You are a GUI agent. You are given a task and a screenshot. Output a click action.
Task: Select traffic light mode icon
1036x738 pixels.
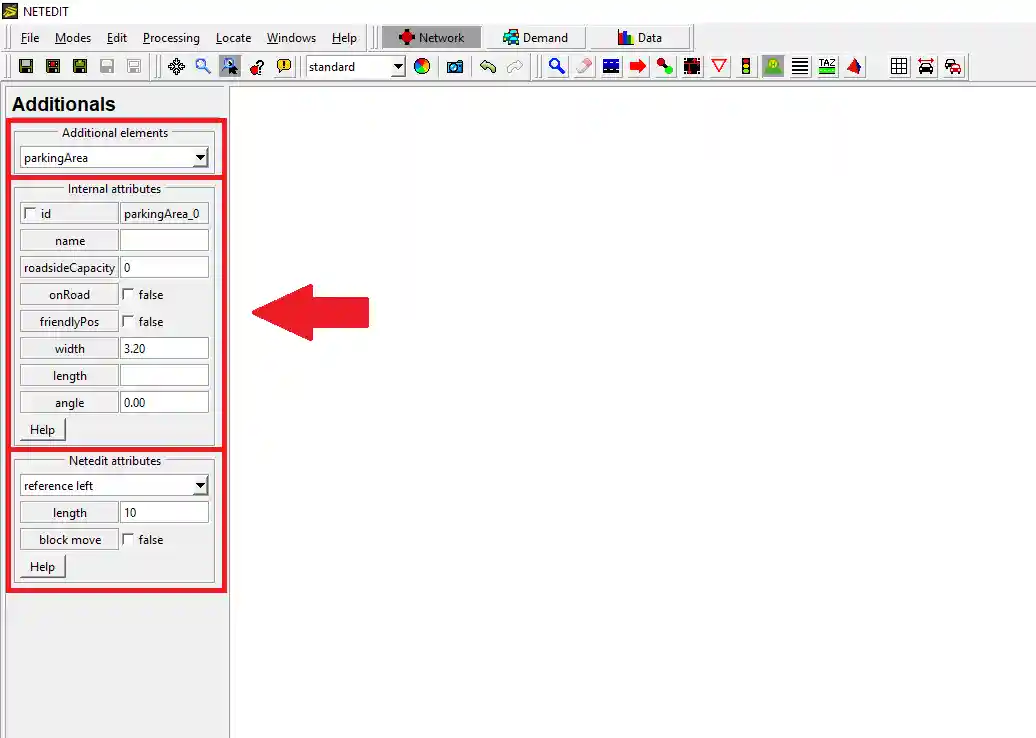[x=746, y=67]
